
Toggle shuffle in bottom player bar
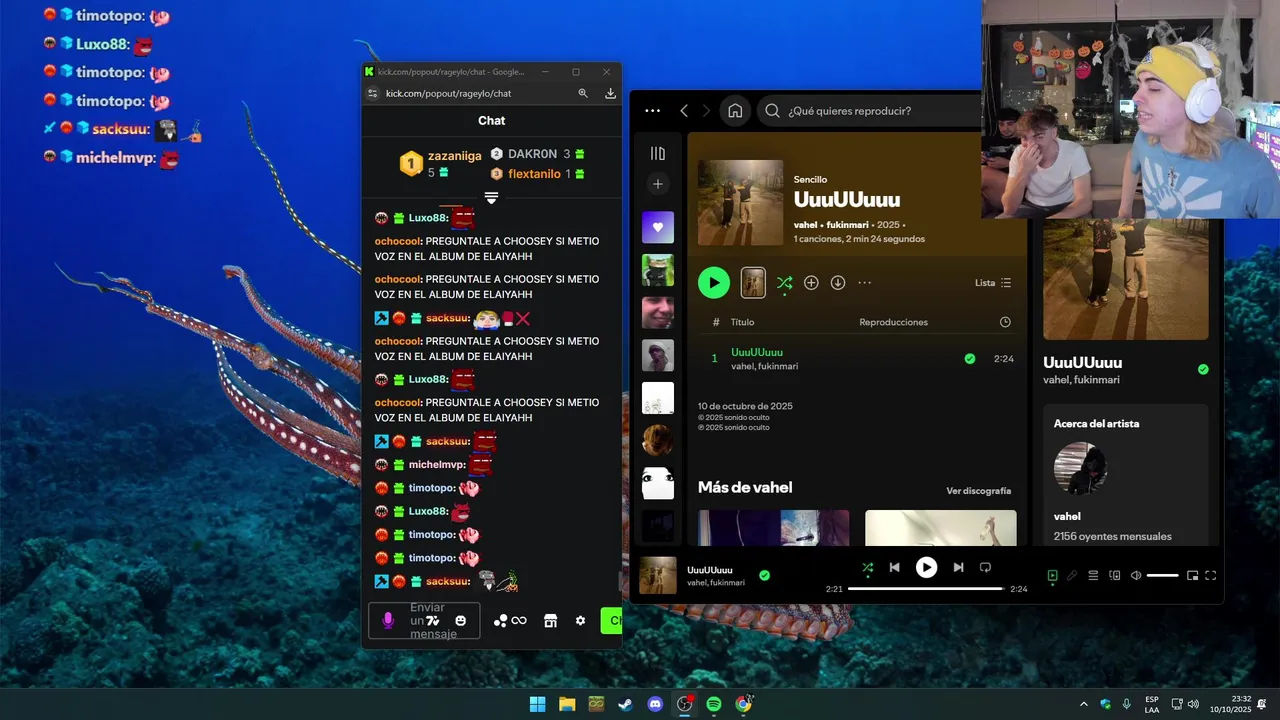[x=867, y=567]
